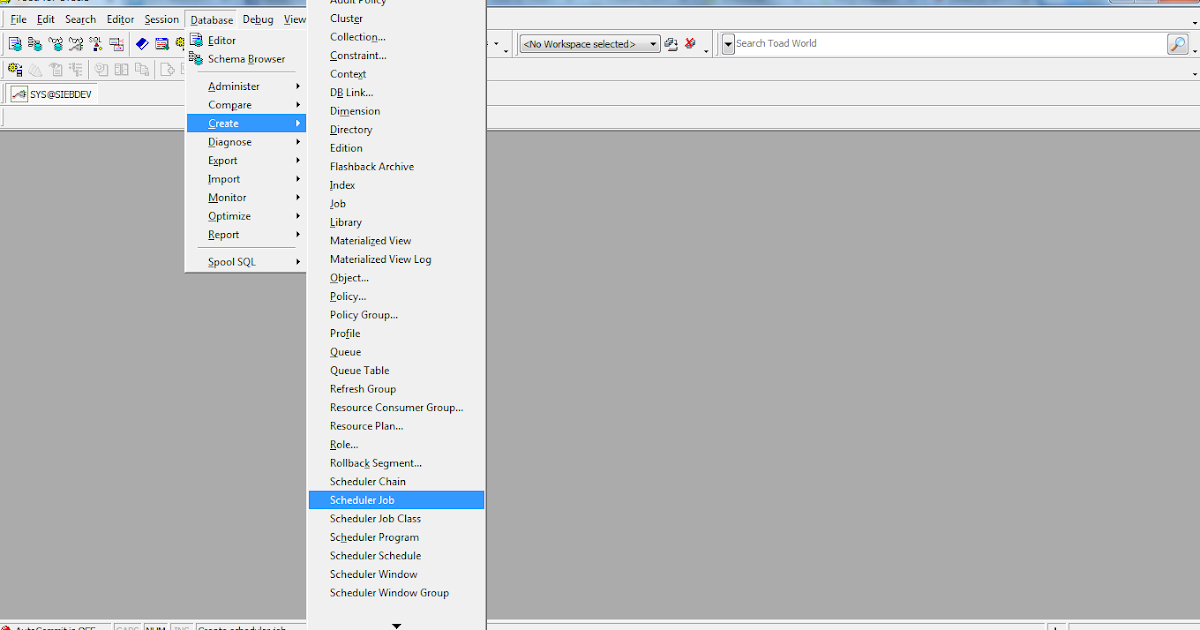Toggle the NUM indicator in status bar
This screenshot has width=1200, height=630.
click(156, 627)
